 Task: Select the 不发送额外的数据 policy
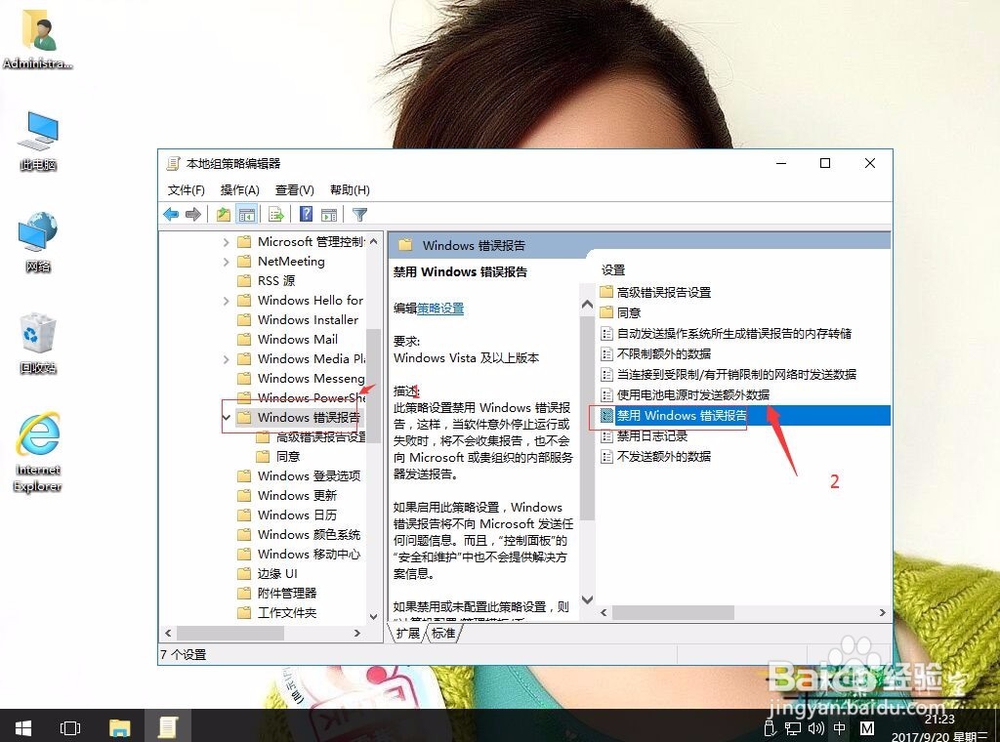pyautogui.click(x=656, y=456)
